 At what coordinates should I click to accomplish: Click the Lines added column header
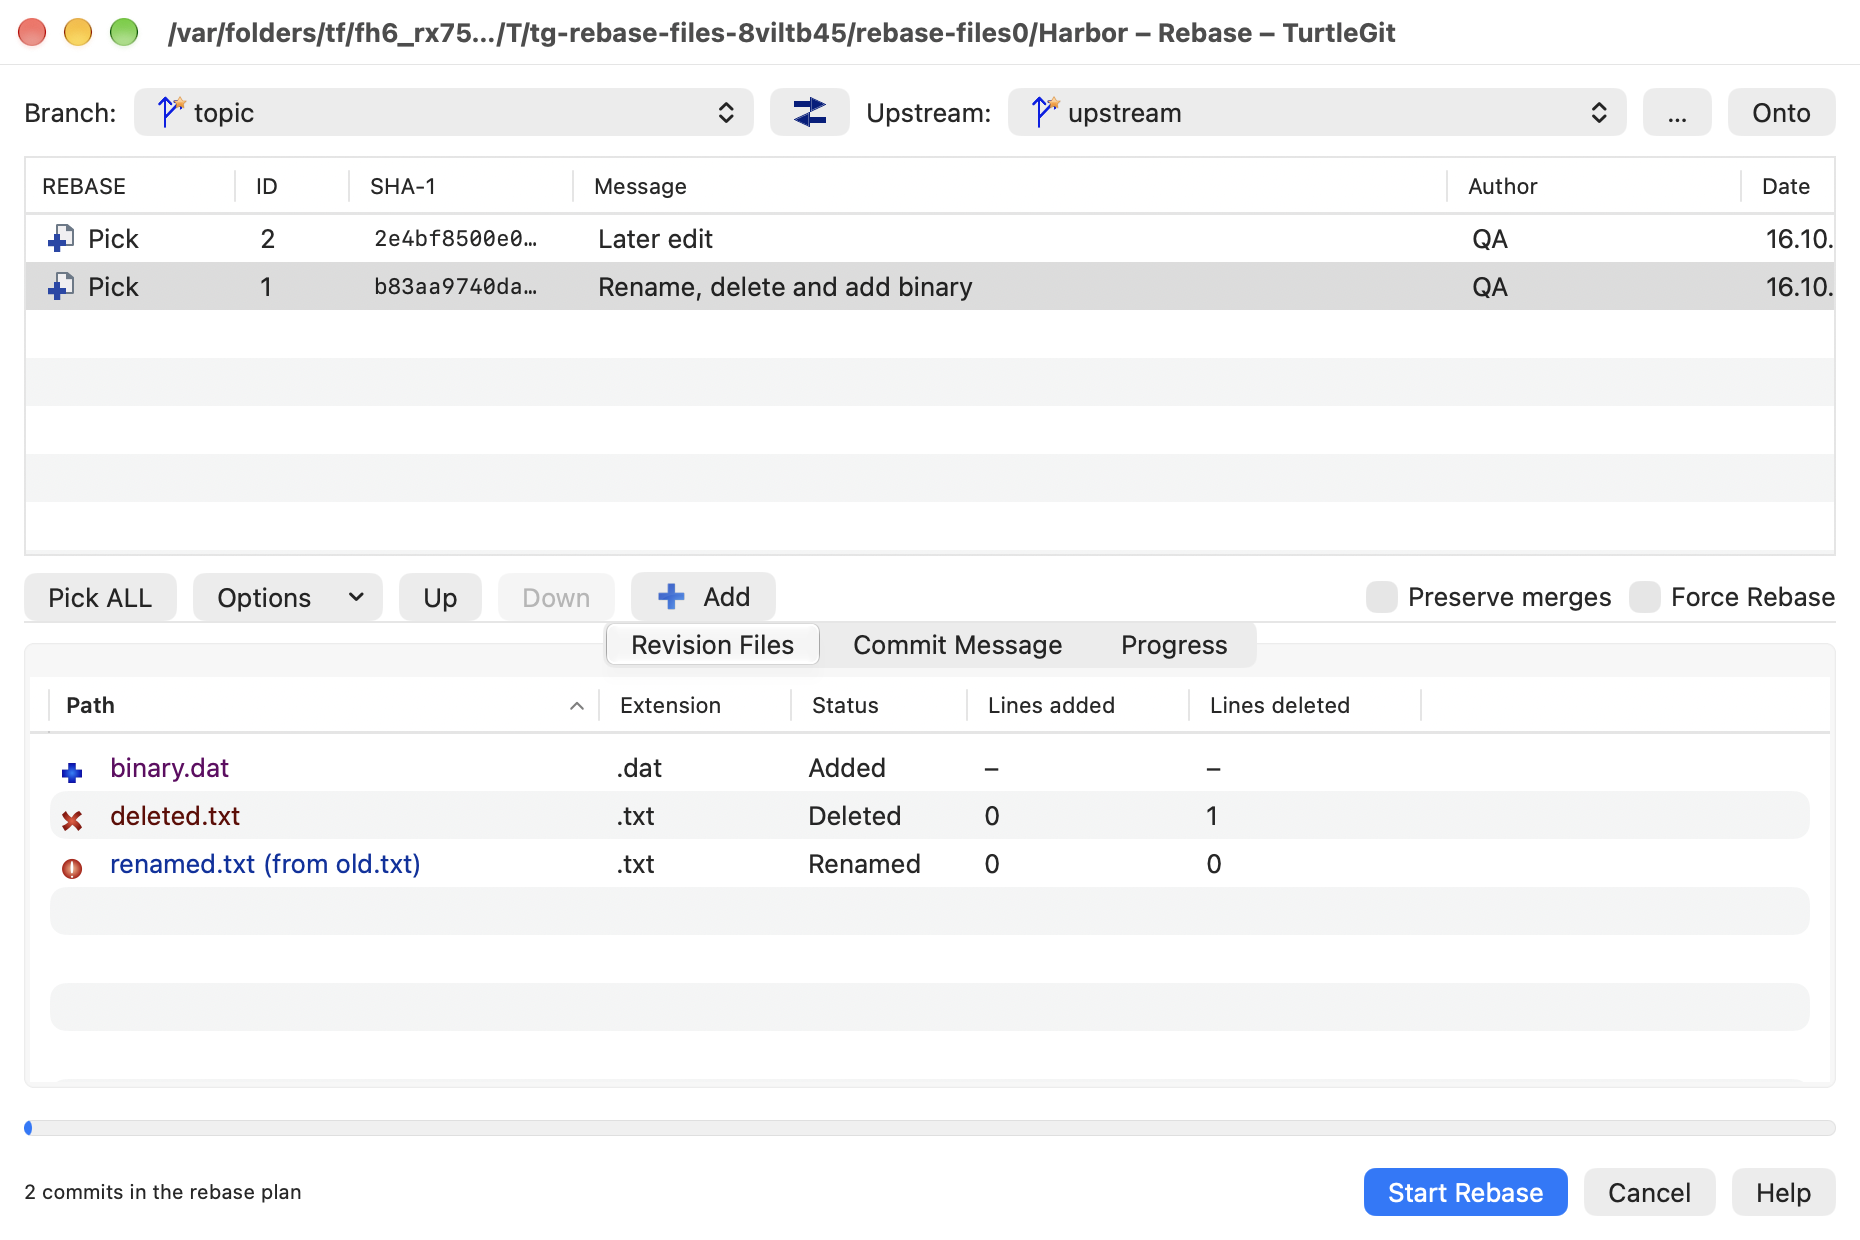pos(1078,705)
